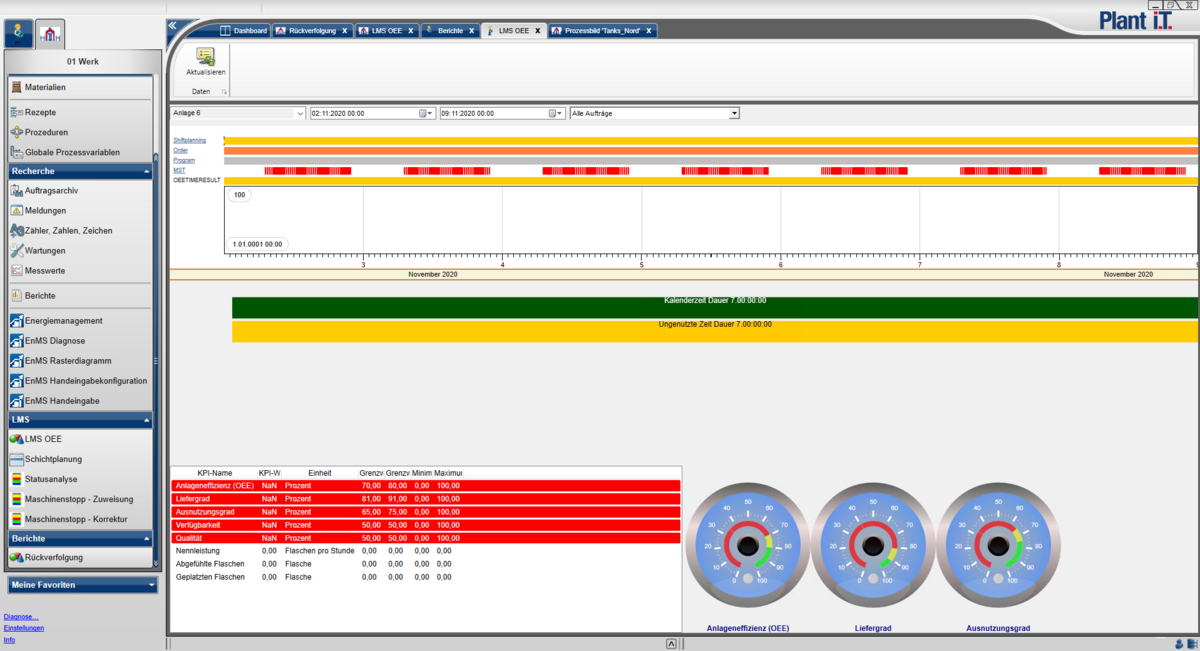Viewport: 1200px width, 651px height.
Task: Open the Alle Aufträge dropdown
Action: pyautogui.click(x=734, y=114)
